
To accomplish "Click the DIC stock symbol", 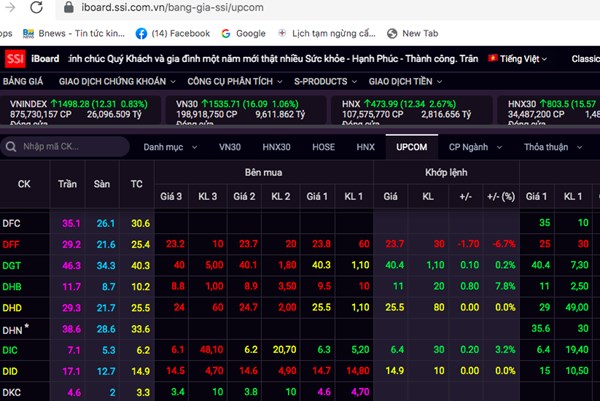I will 10,350.
